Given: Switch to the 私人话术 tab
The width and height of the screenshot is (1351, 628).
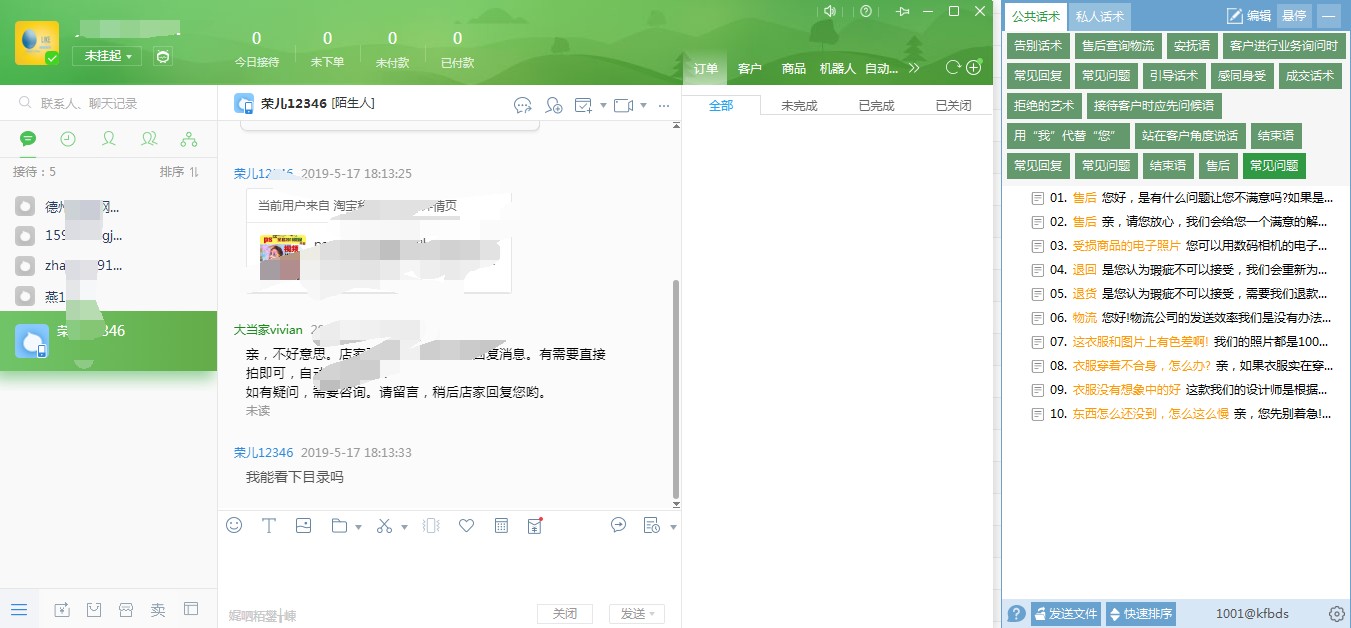Looking at the screenshot, I should (x=1099, y=17).
